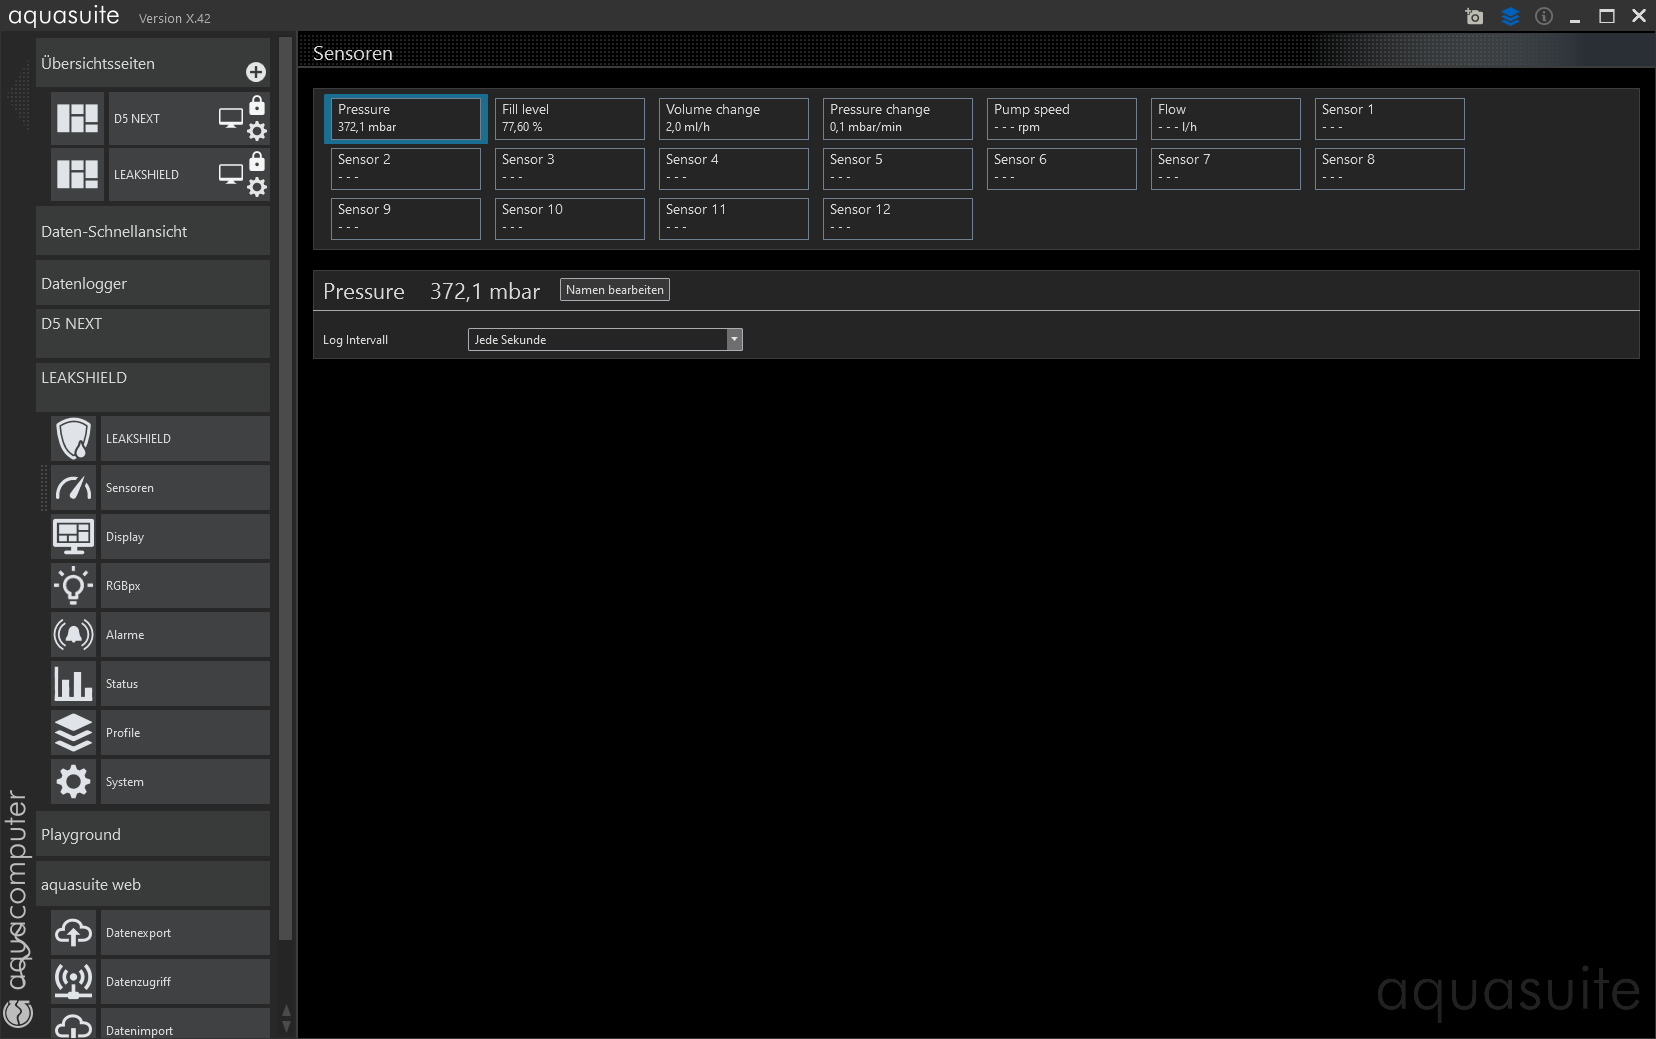Click the screenshot camera icon in title bar

[1474, 16]
